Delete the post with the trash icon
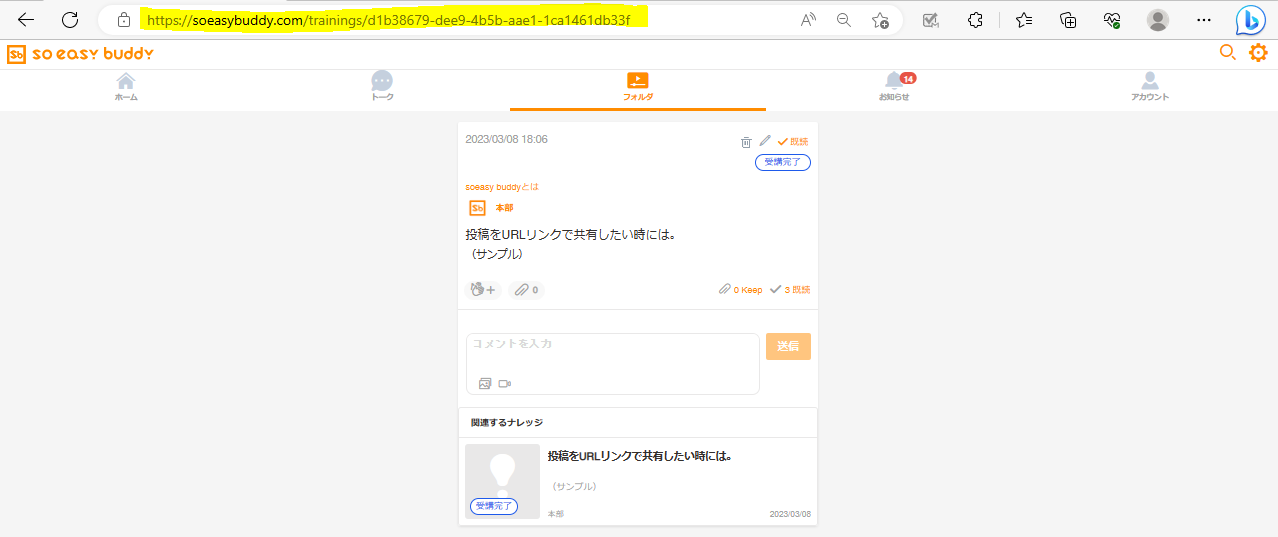The image size is (1278, 537). point(746,142)
